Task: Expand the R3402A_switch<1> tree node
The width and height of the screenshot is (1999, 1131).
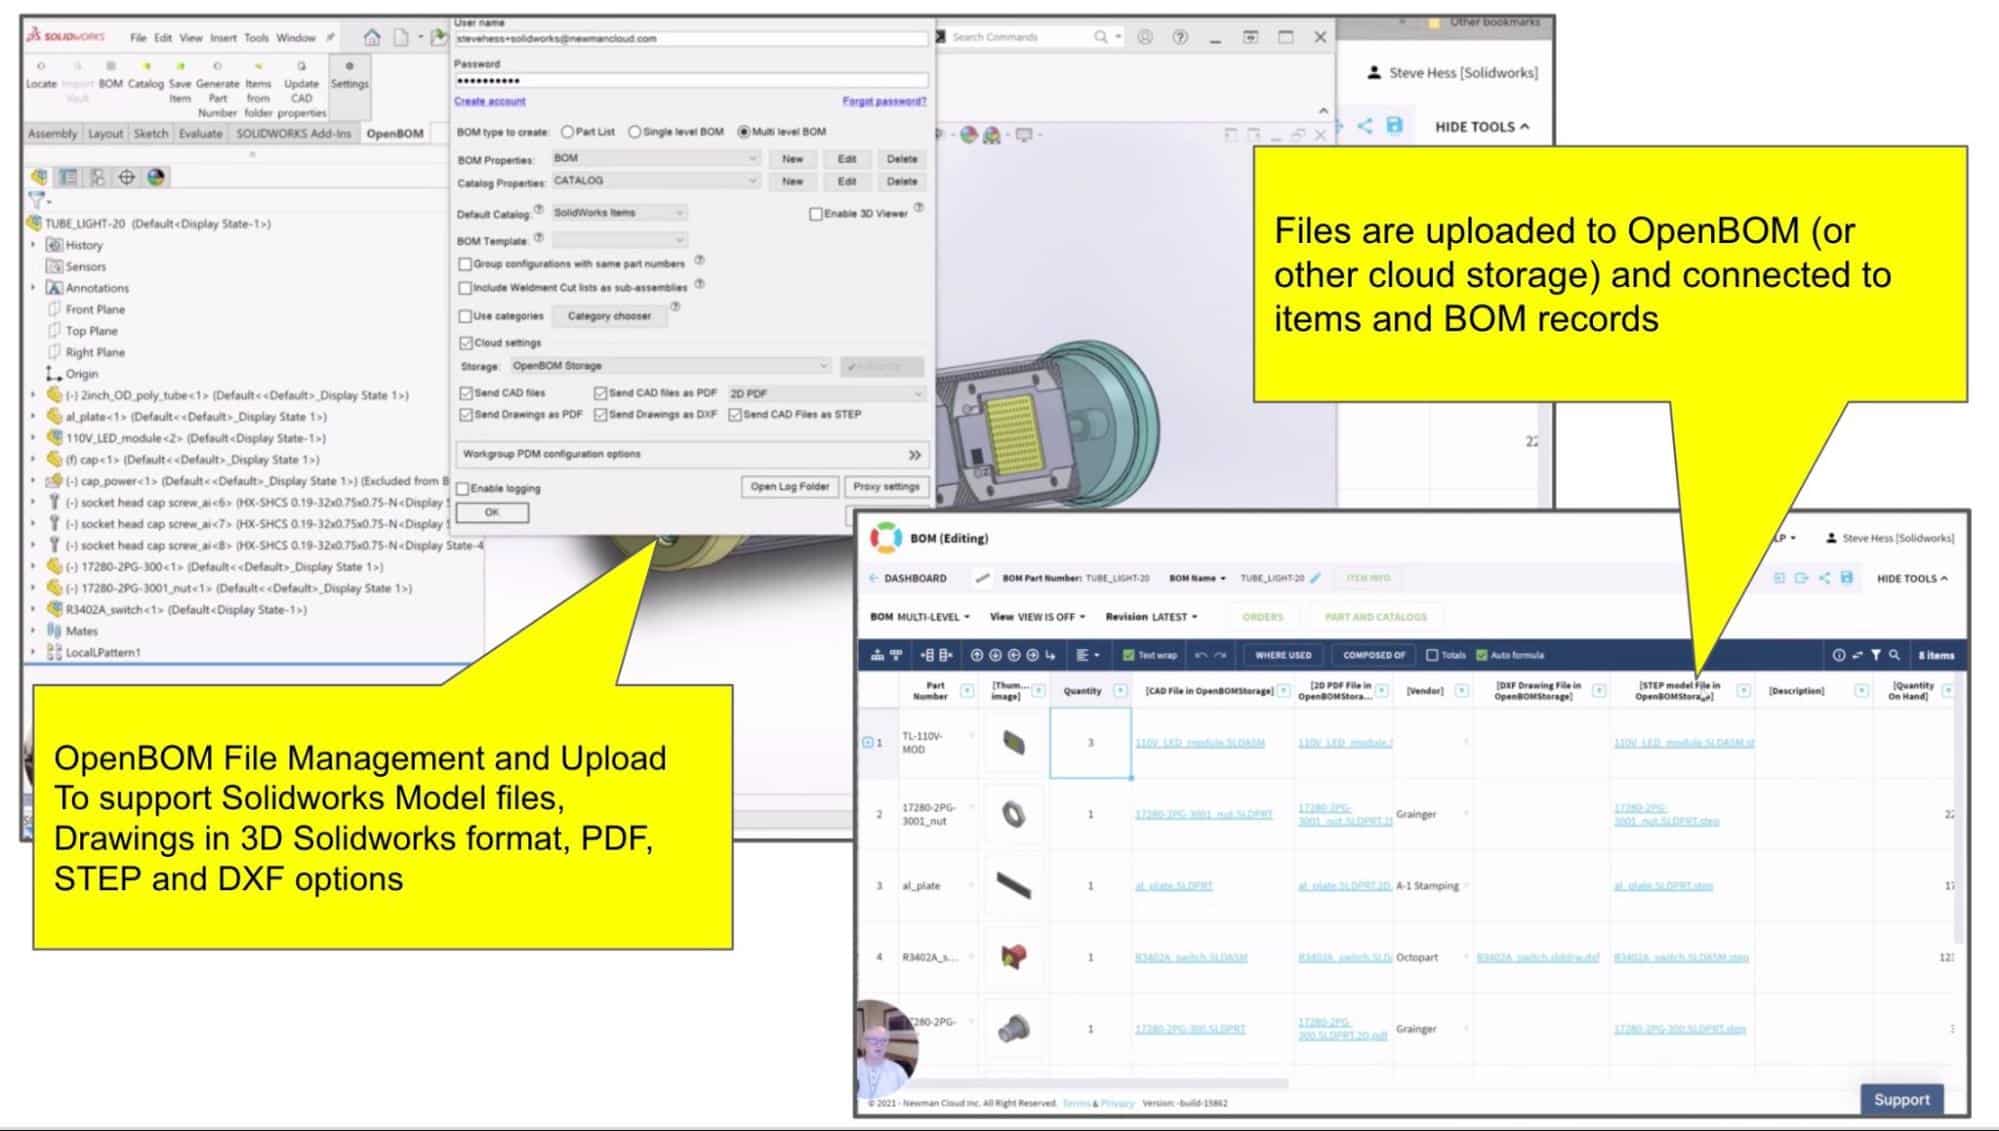Action: [x=33, y=609]
